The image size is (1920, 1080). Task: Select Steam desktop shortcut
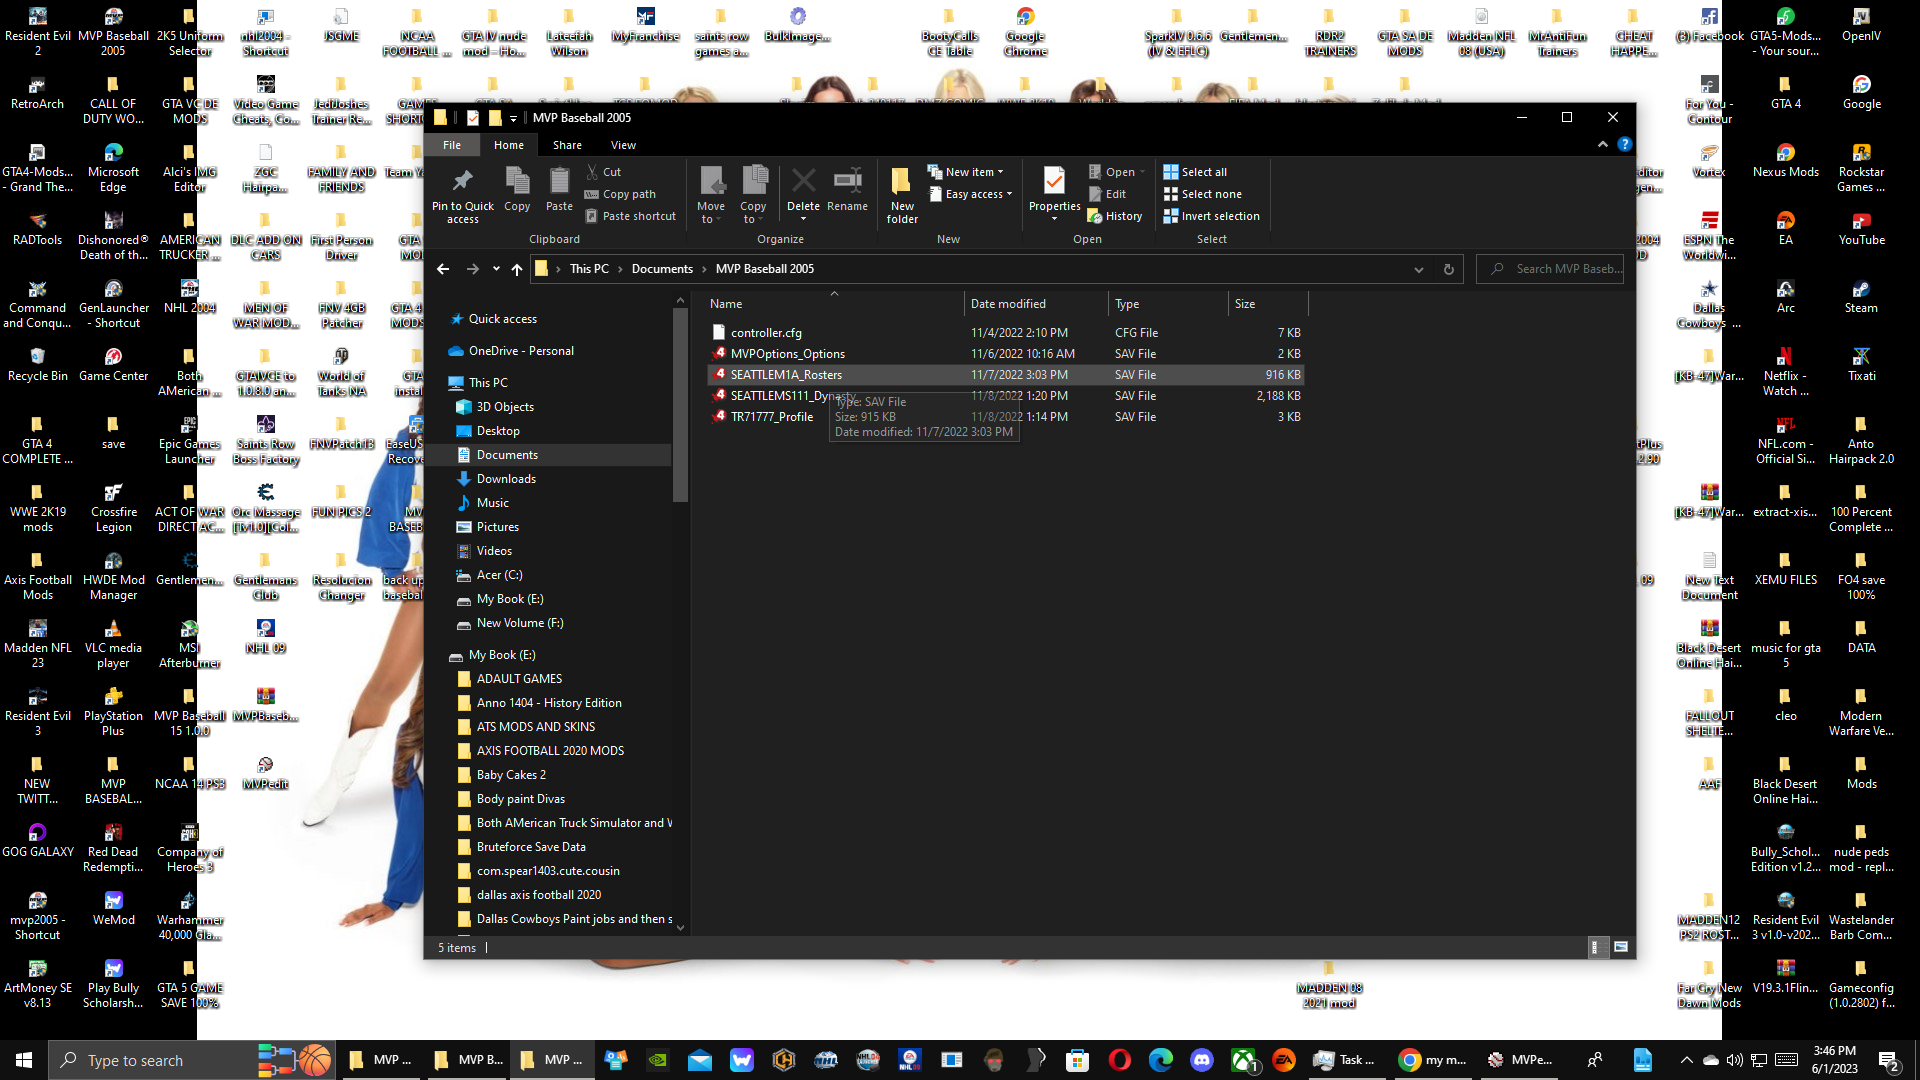[1861, 298]
